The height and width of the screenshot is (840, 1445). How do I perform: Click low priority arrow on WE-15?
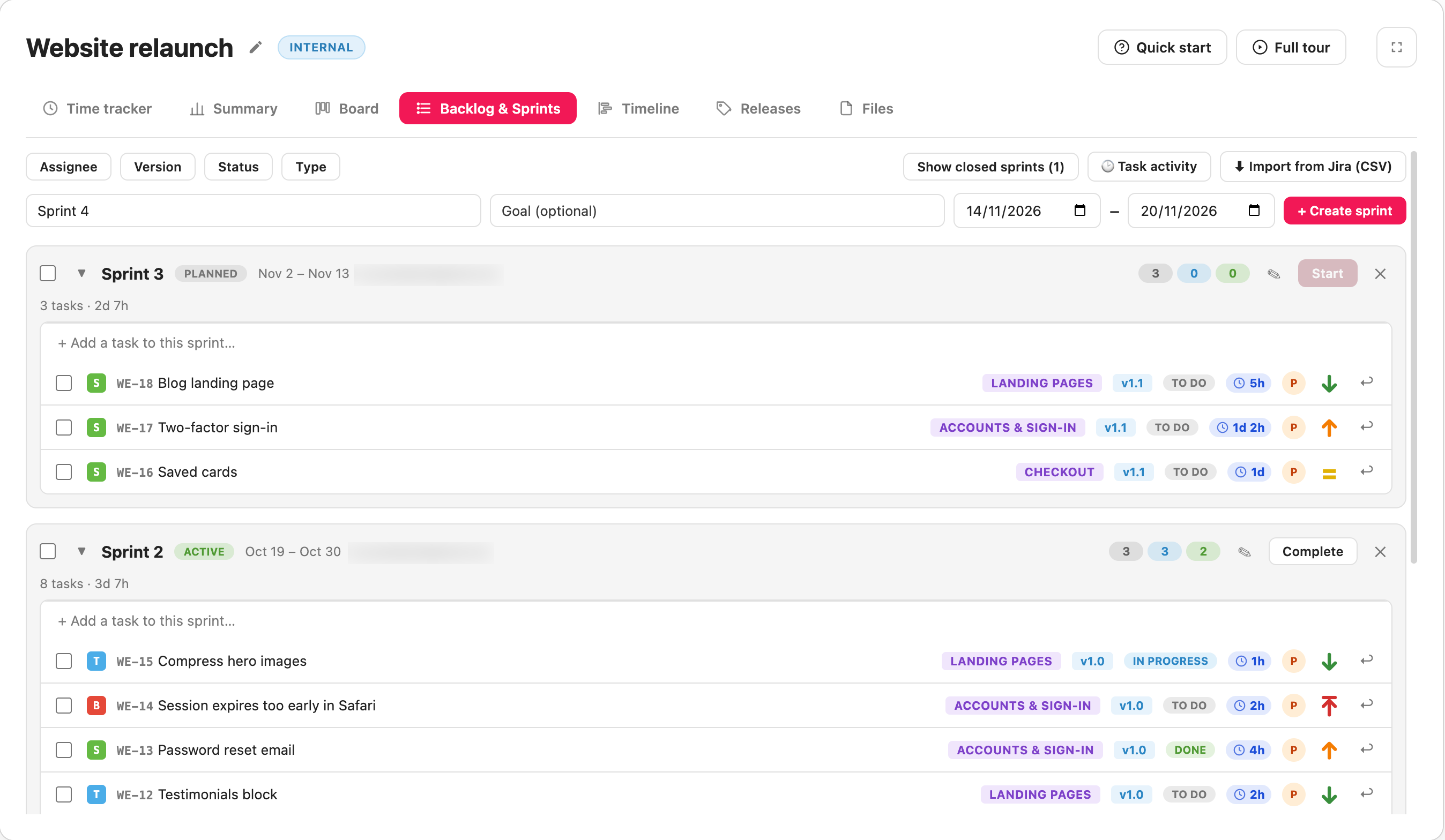click(1329, 661)
